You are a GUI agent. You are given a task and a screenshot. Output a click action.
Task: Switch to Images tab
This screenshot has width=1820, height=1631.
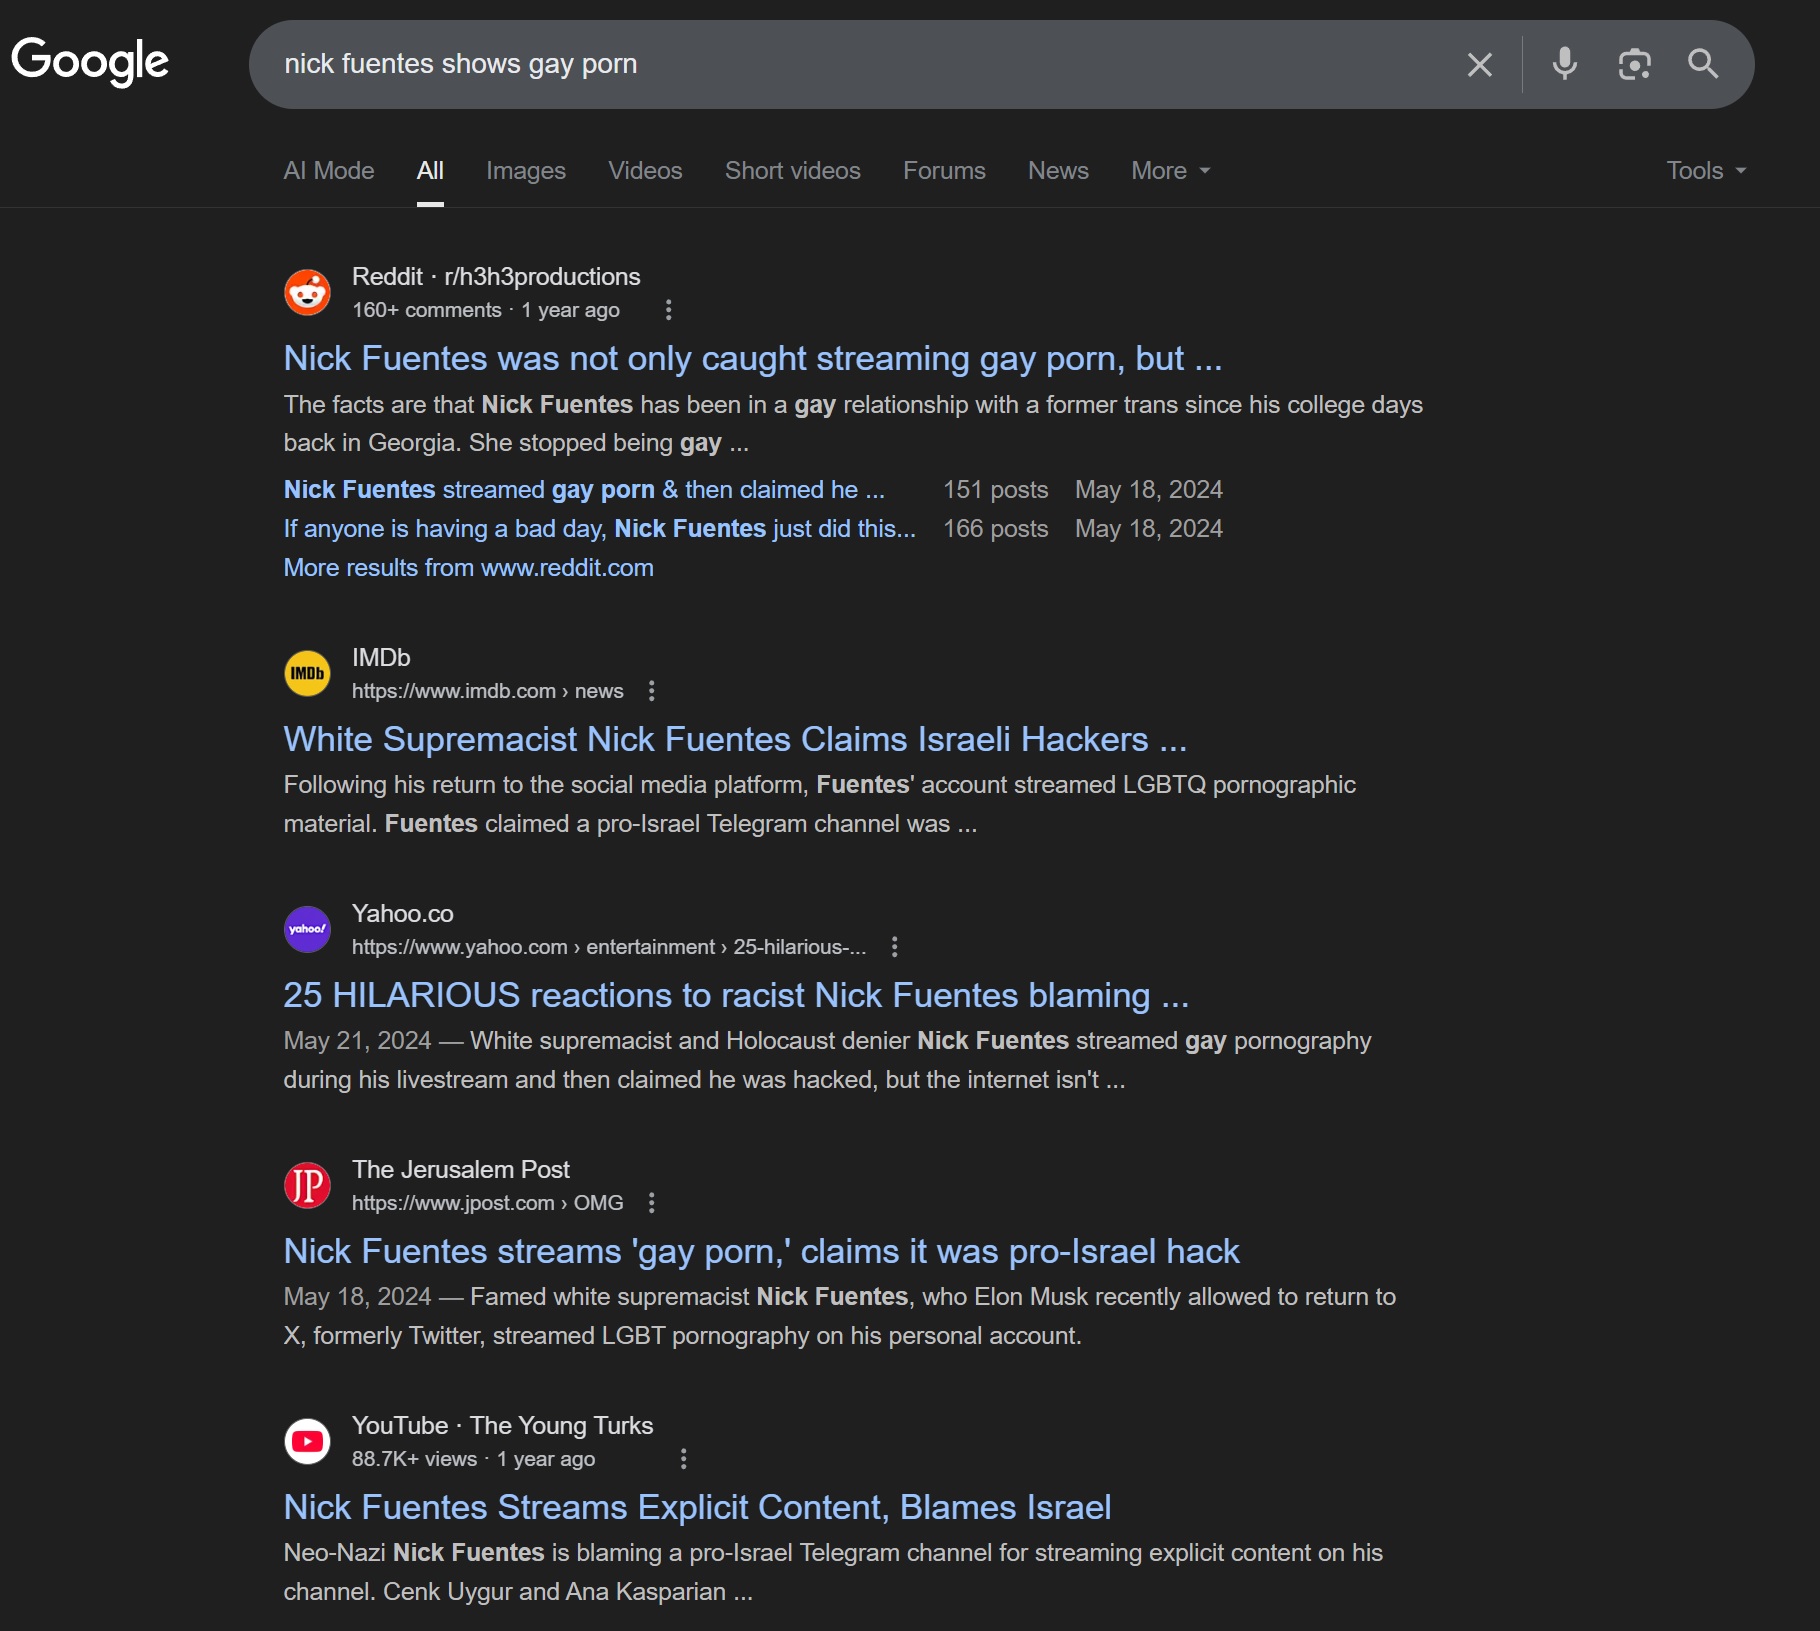pos(526,171)
